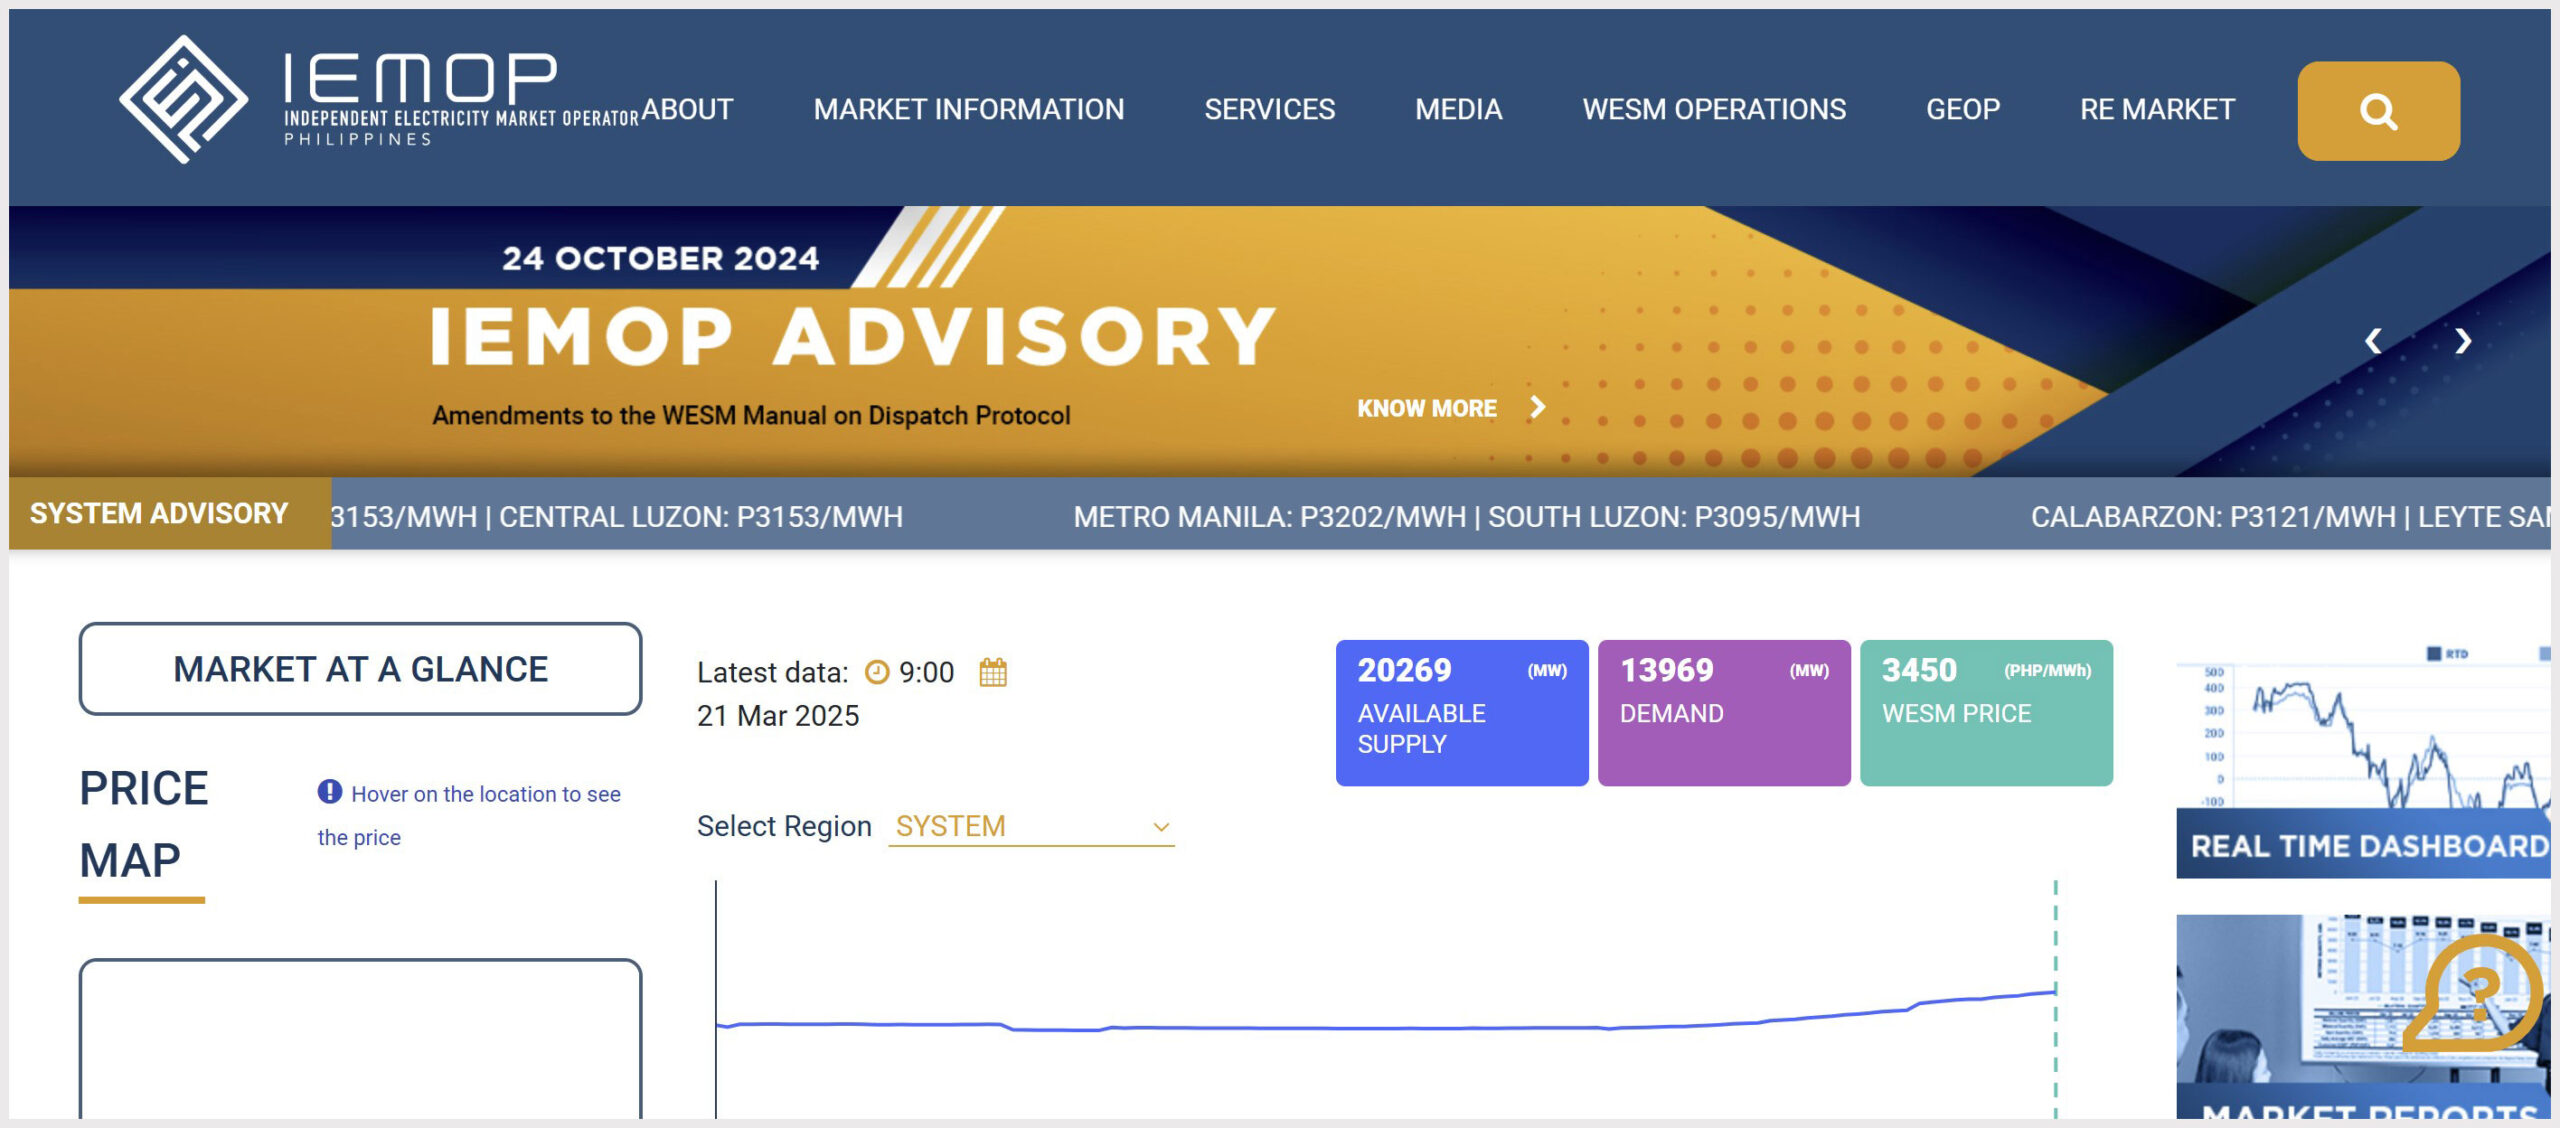
Task: Select the DEMAND 13969 tile
Action: tap(1724, 713)
